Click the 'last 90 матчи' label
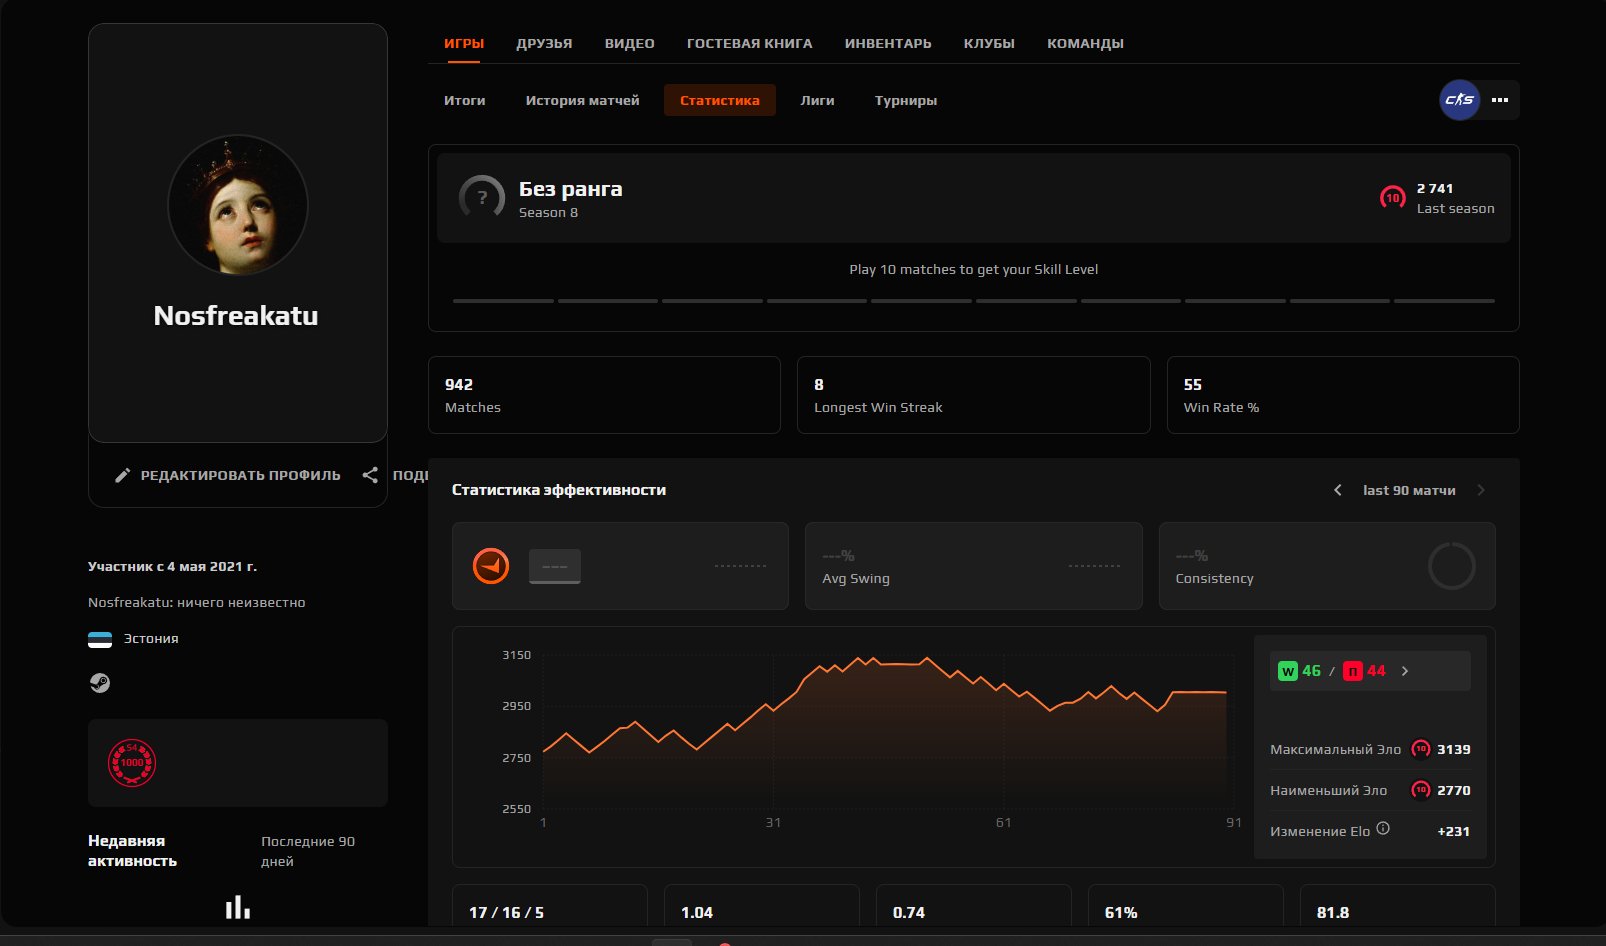1606x946 pixels. coord(1409,490)
